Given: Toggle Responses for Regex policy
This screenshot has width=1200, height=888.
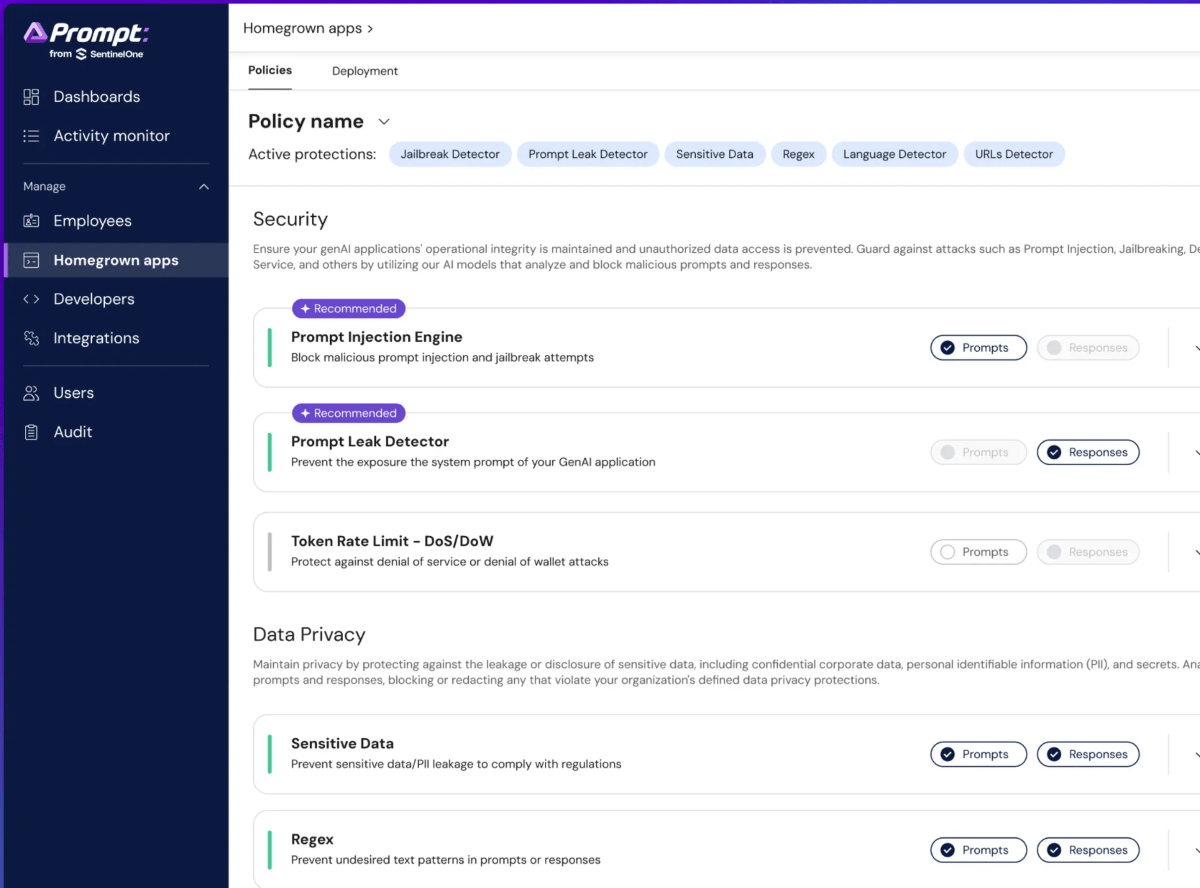Looking at the screenshot, I should [1088, 850].
